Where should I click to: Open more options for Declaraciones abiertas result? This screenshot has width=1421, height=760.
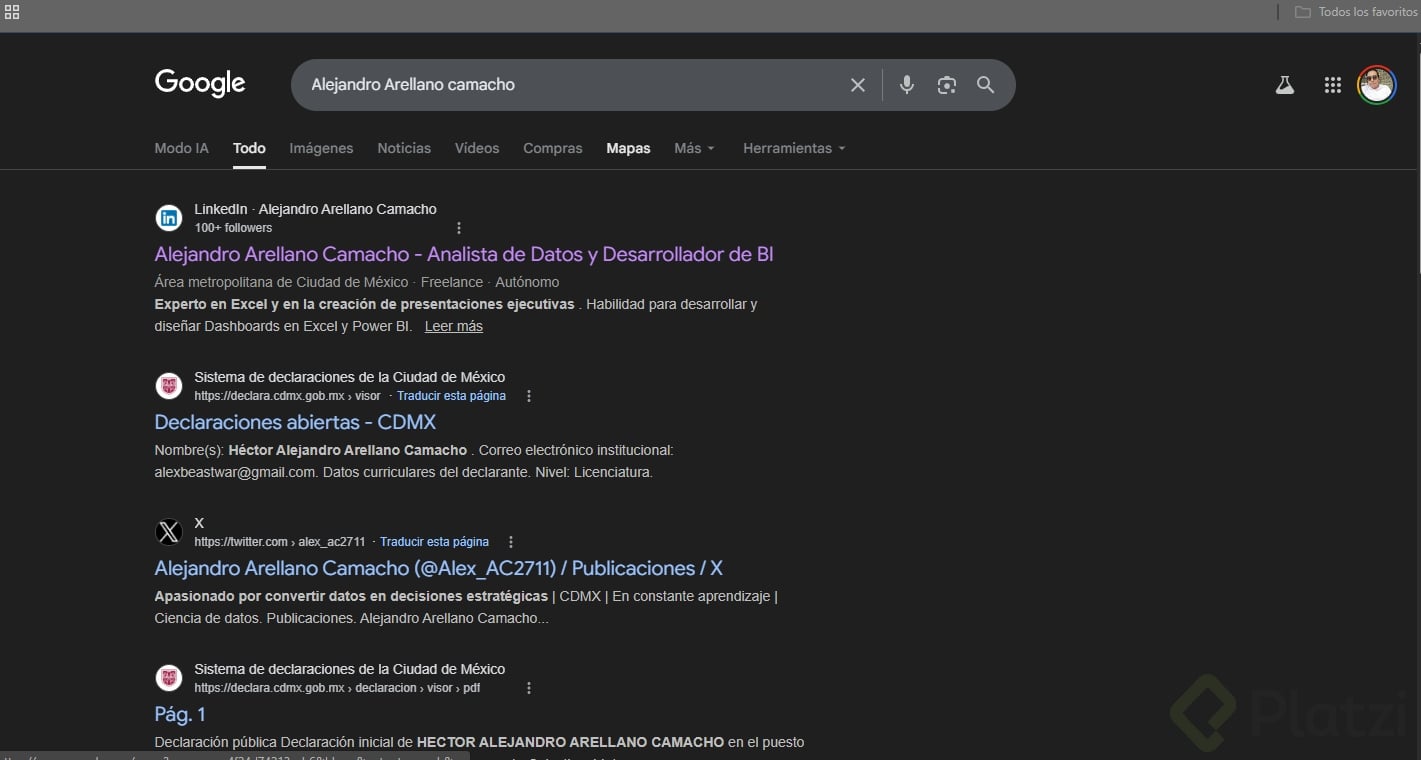click(529, 396)
